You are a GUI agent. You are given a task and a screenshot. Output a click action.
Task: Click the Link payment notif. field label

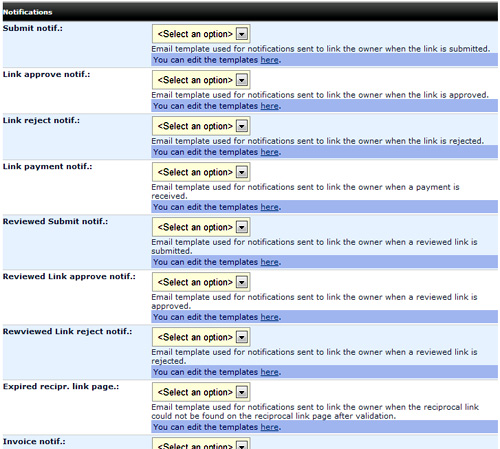pyautogui.click(x=47, y=166)
